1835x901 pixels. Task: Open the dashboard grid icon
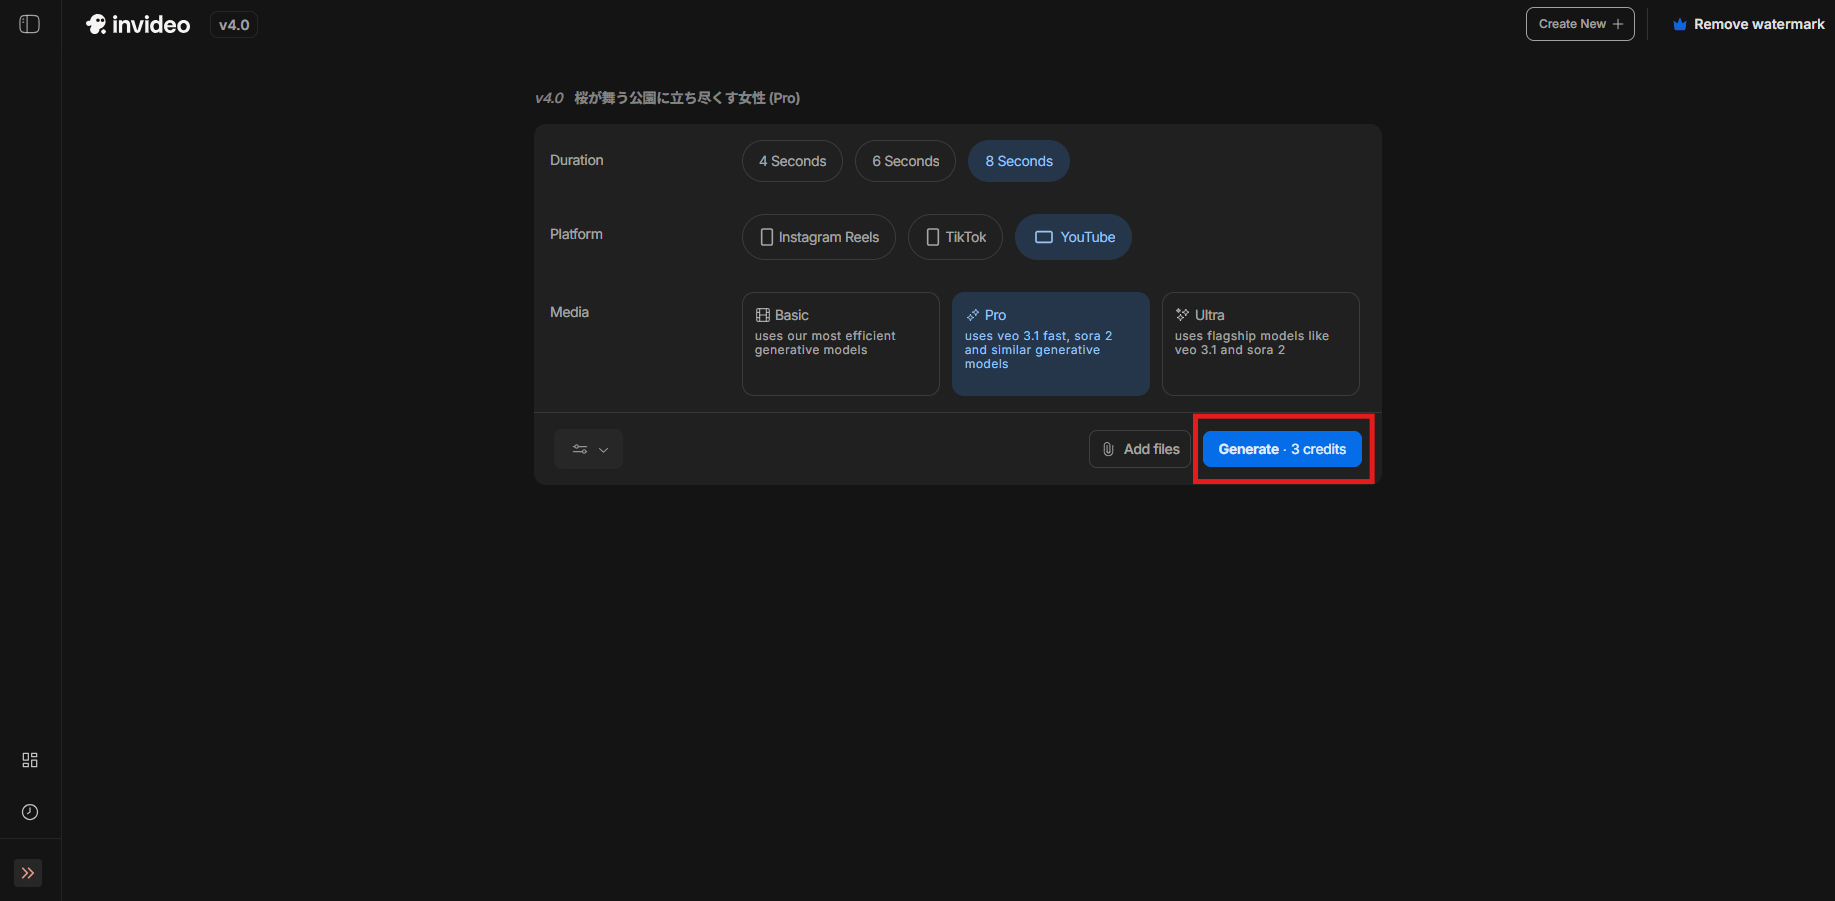coord(30,760)
